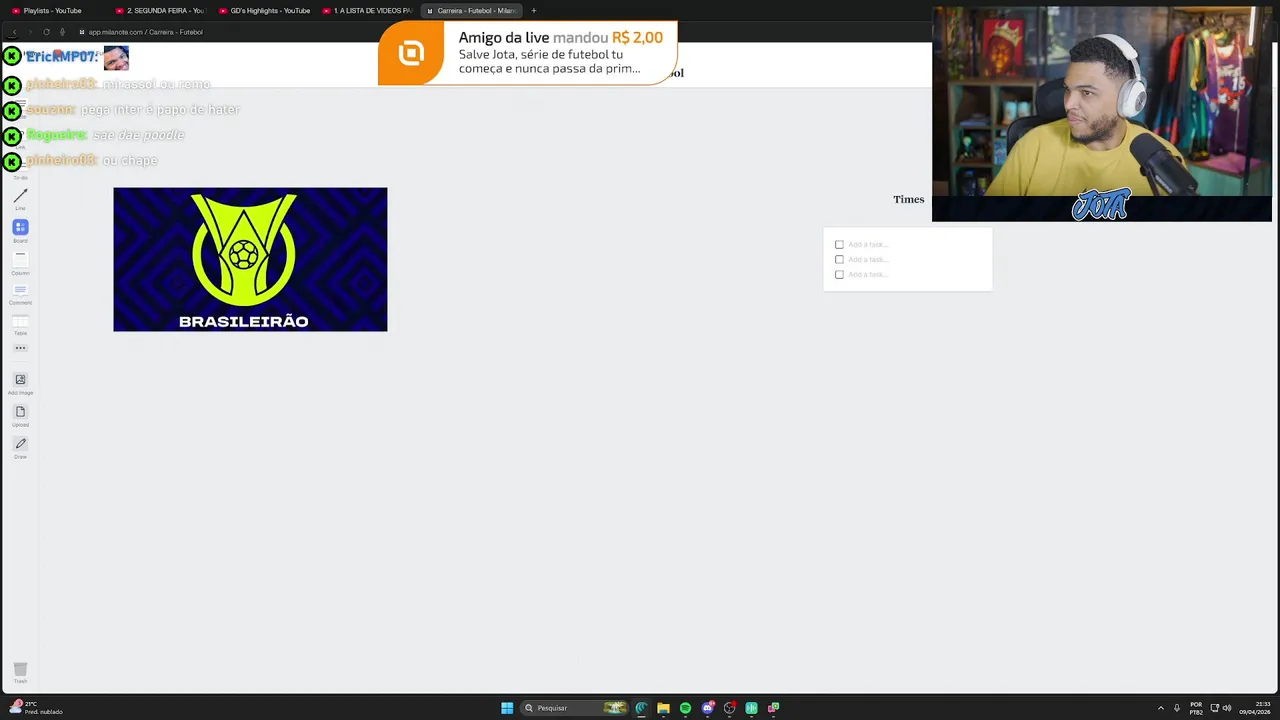Viewport: 1280px width, 720px height.
Task: Open the volume control in system tray
Action: [1227, 708]
